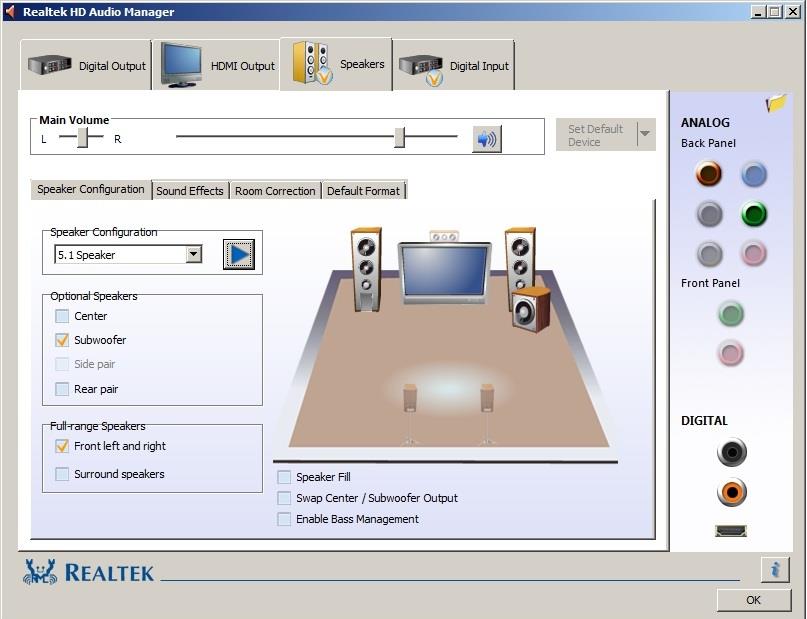
Task: Click the main volume slider handle
Action: 399,137
